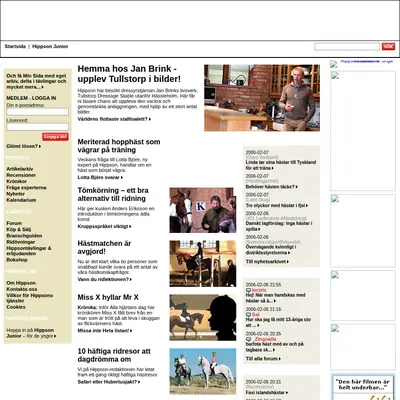Open Nyheter in the sidebar
400x400 pixels.
click(x=15, y=194)
